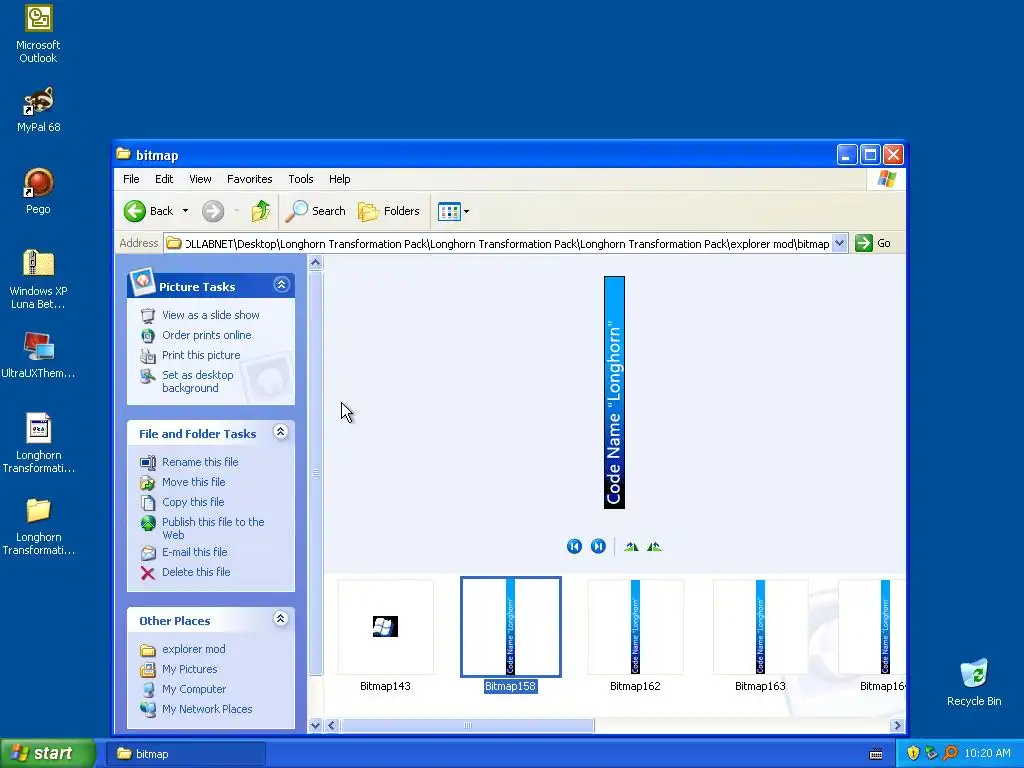Open the Views dropdown button
The height and width of the screenshot is (768, 1024).
tap(453, 211)
